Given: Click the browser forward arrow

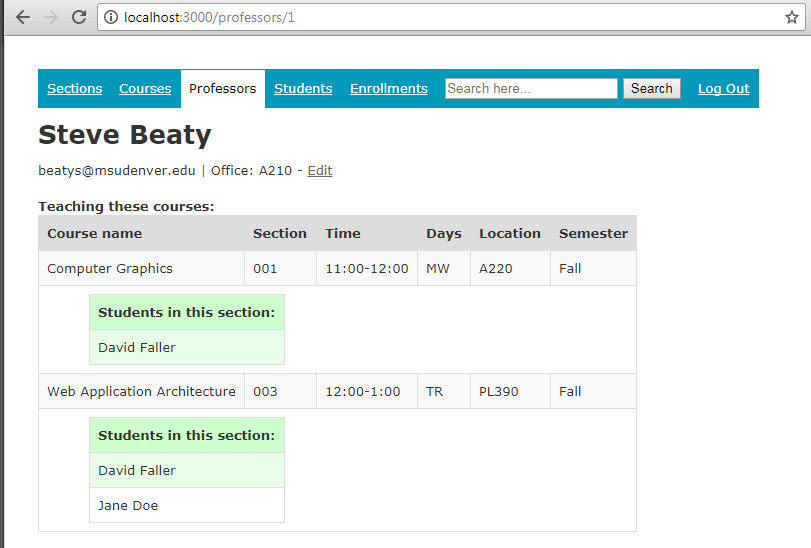Looking at the screenshot, I should [51, 17].
